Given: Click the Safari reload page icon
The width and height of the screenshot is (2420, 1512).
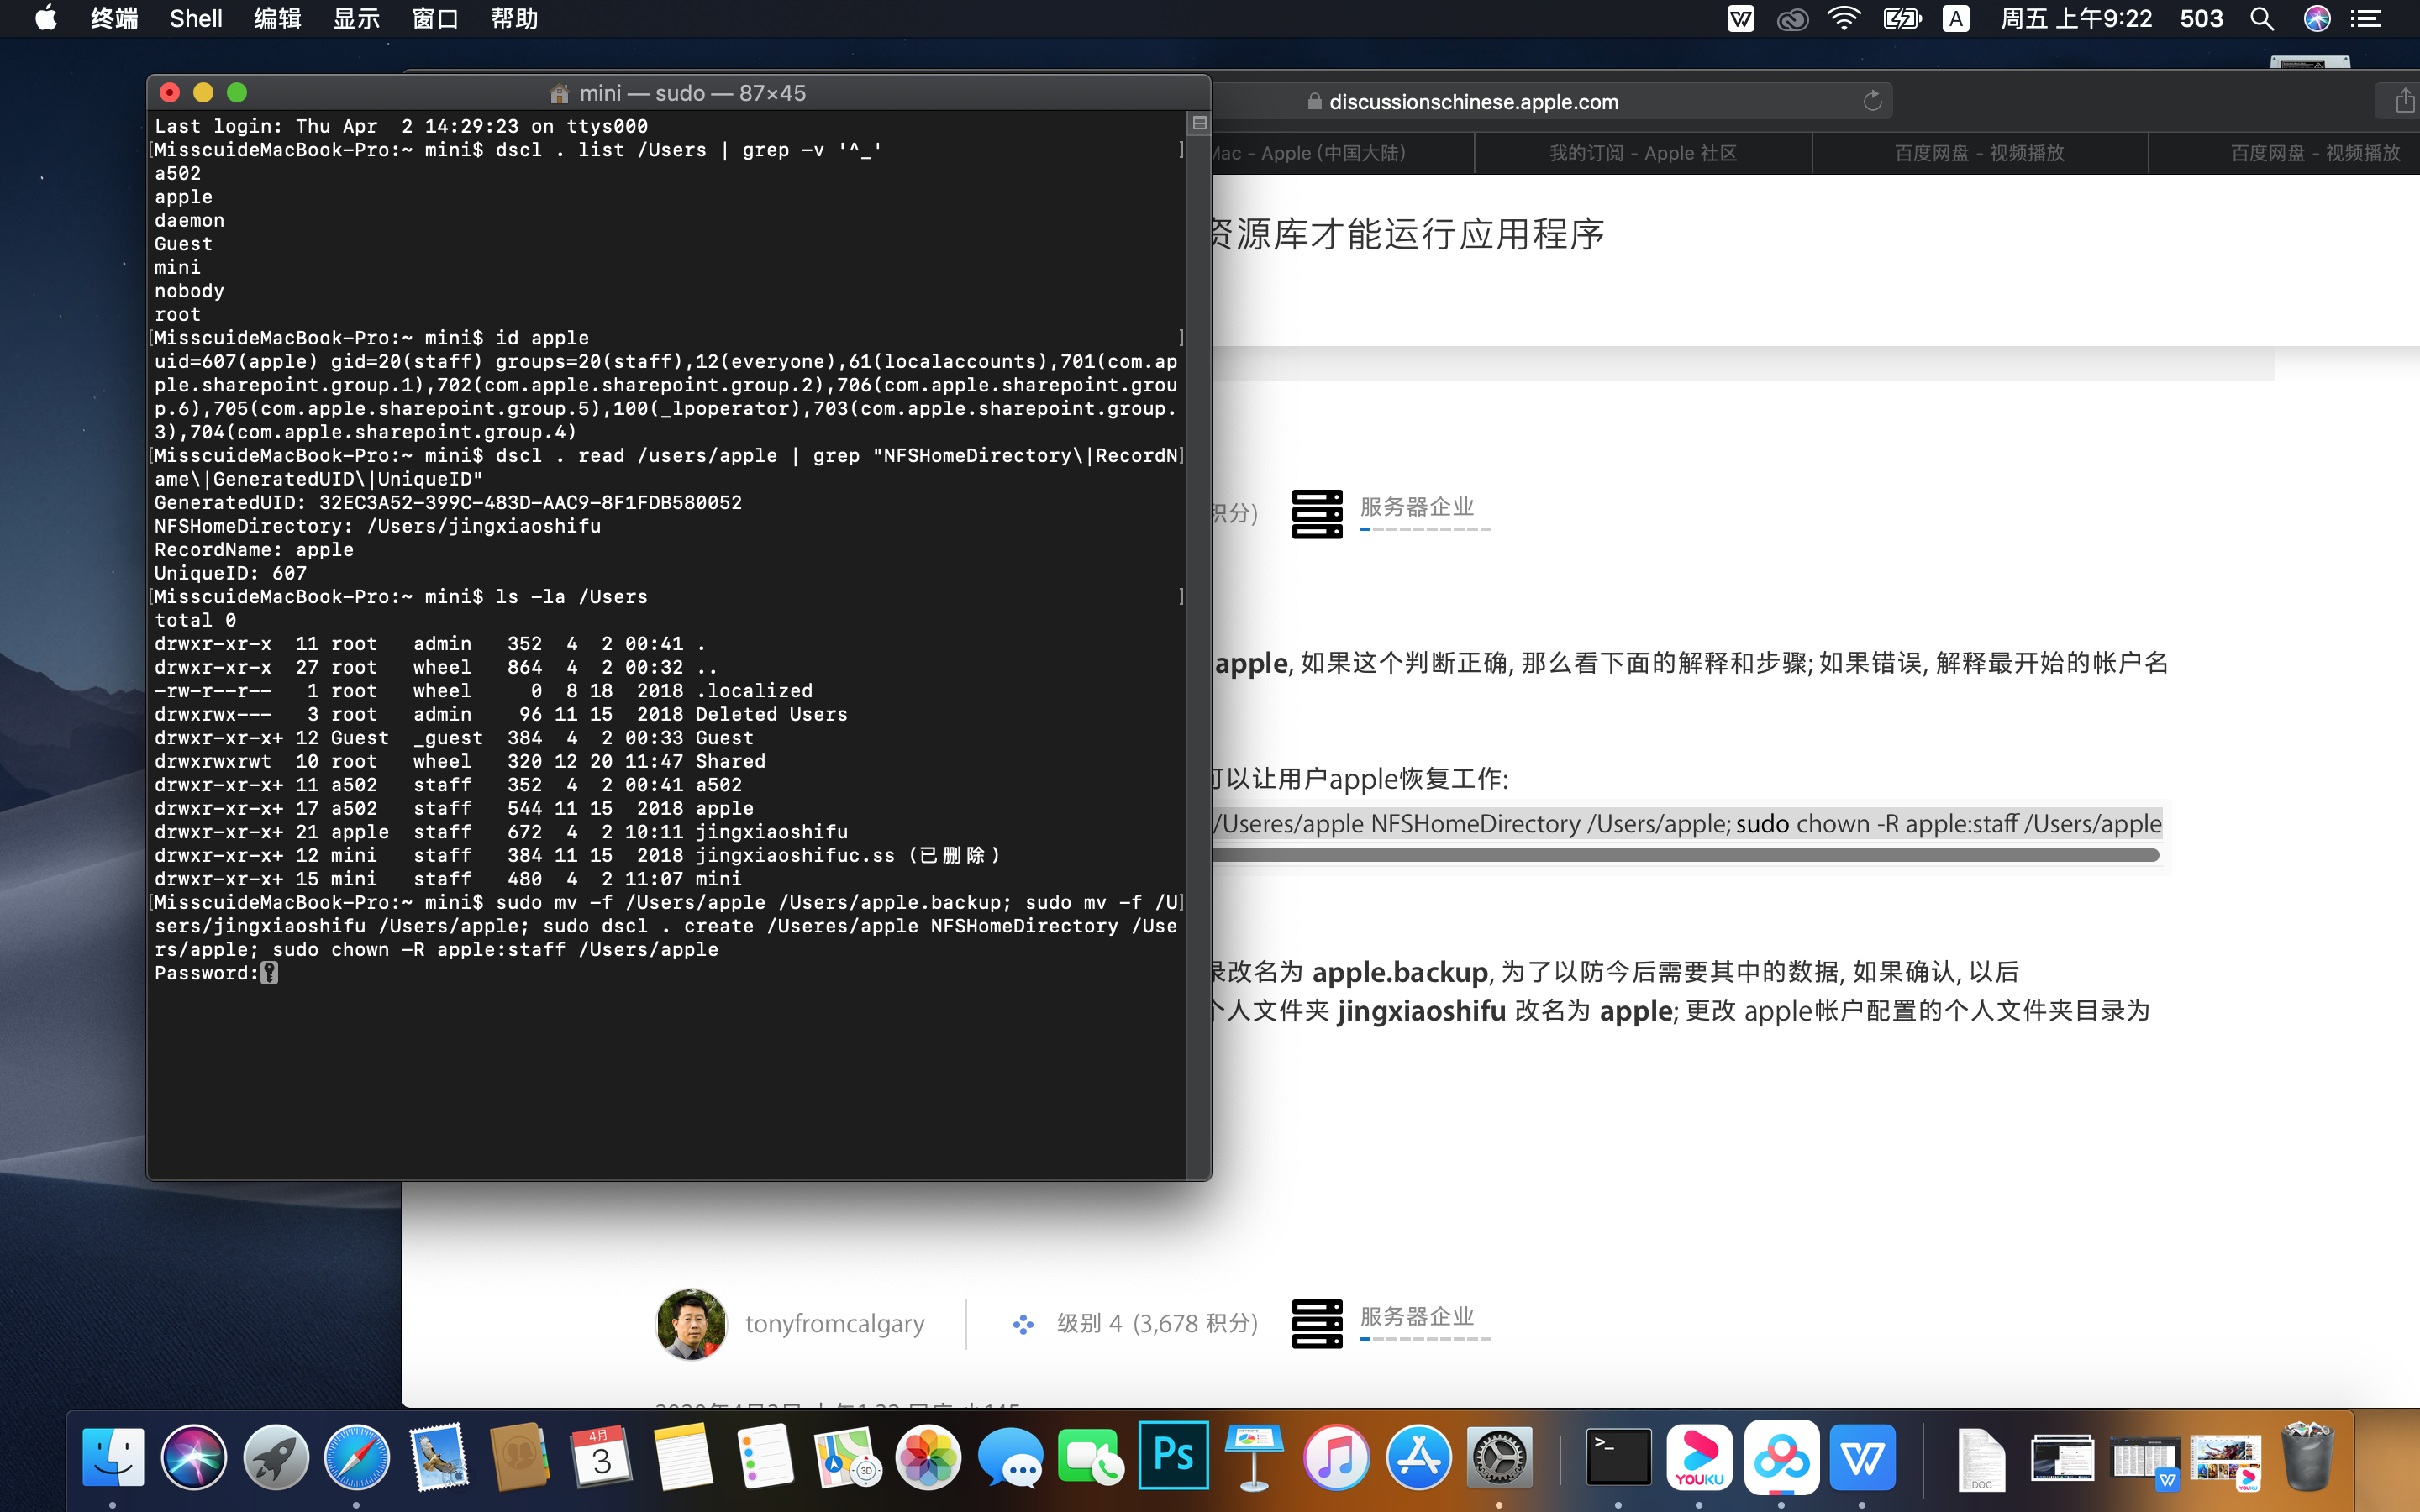Looking at the screenshot, I should coord(1872,101).
